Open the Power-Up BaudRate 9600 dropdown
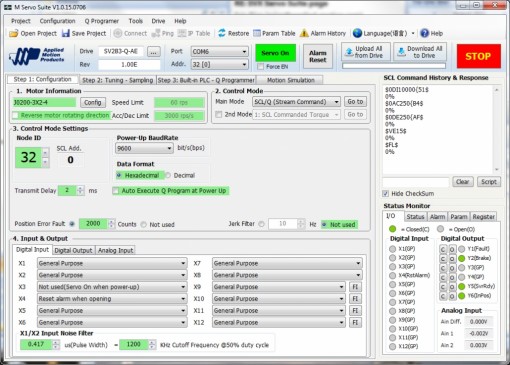The image size is (510, 365). [x=144, y=148]
